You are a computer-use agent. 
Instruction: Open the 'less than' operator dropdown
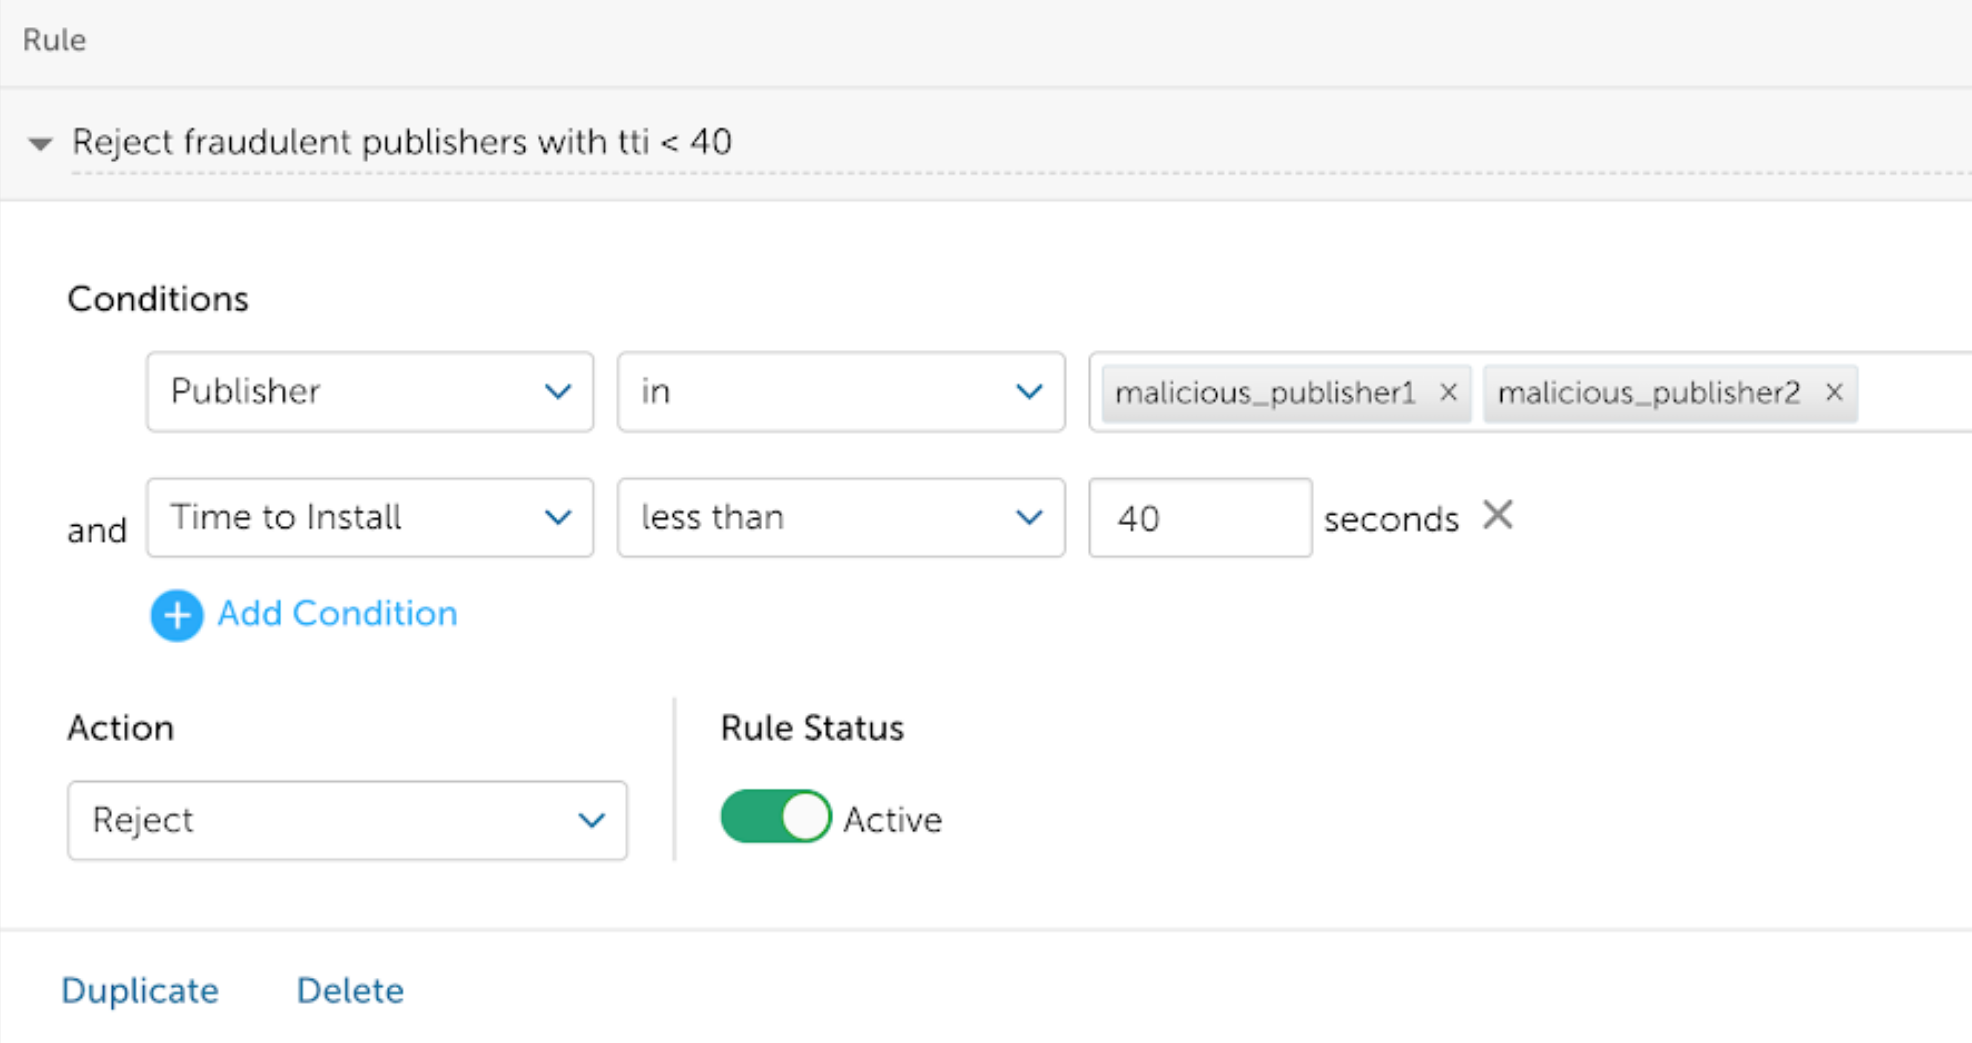[x=840, y=518]
